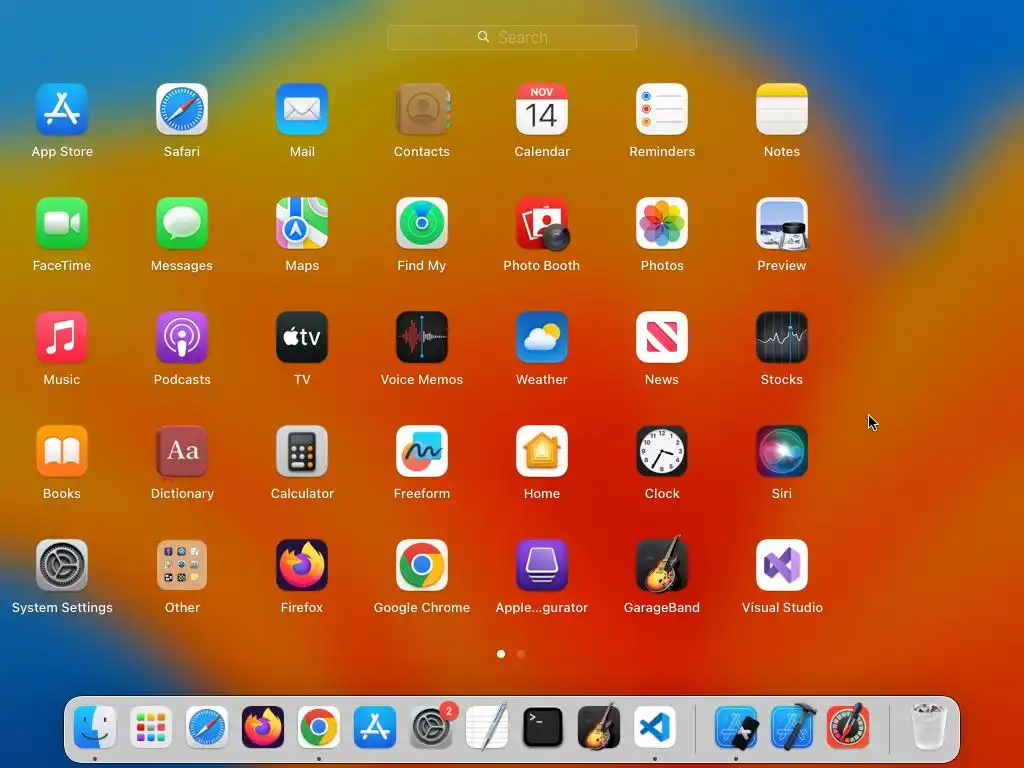Open the Trash in the Dock
This screenshot has width=1024, height=768.
click(928, 726)
